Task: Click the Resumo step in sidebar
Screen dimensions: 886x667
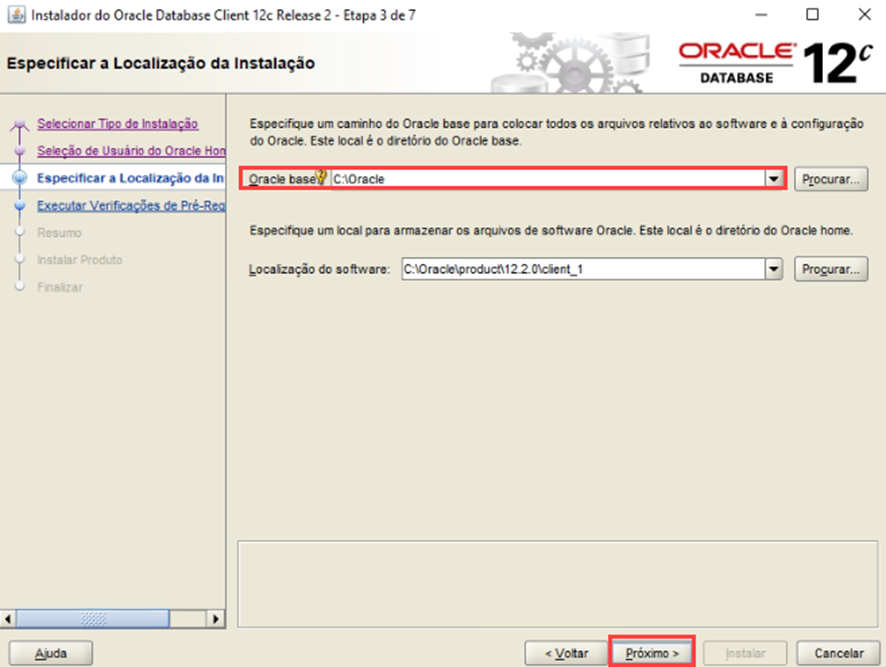Action: (x=59, y=233)
